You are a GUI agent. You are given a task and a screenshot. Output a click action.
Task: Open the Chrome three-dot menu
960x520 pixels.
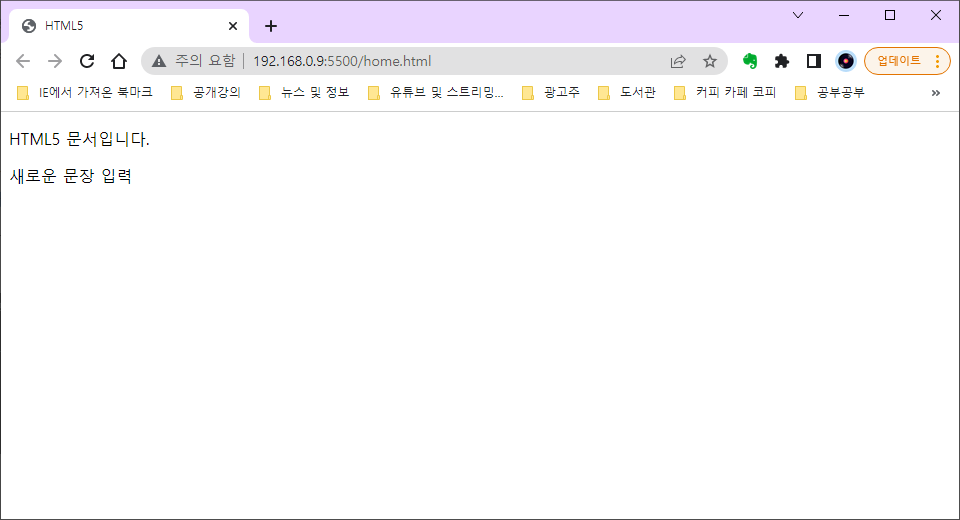click(x=937, y=61)
